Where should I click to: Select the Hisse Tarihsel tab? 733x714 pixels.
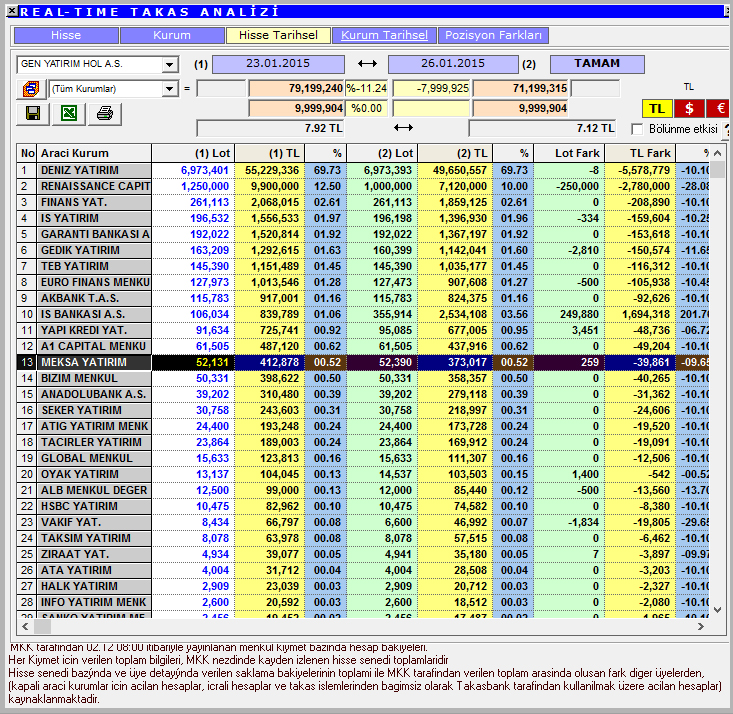(278, 35)
